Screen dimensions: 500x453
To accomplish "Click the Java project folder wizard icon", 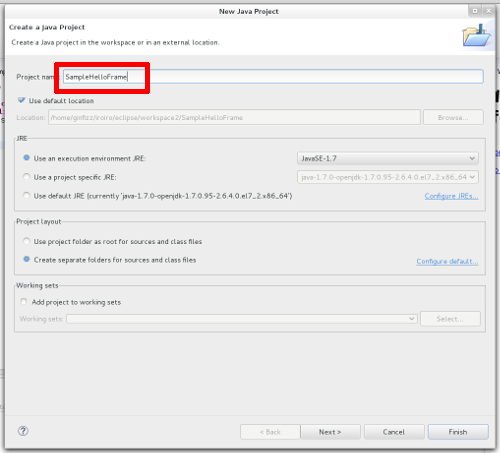I will pos(476,35).
